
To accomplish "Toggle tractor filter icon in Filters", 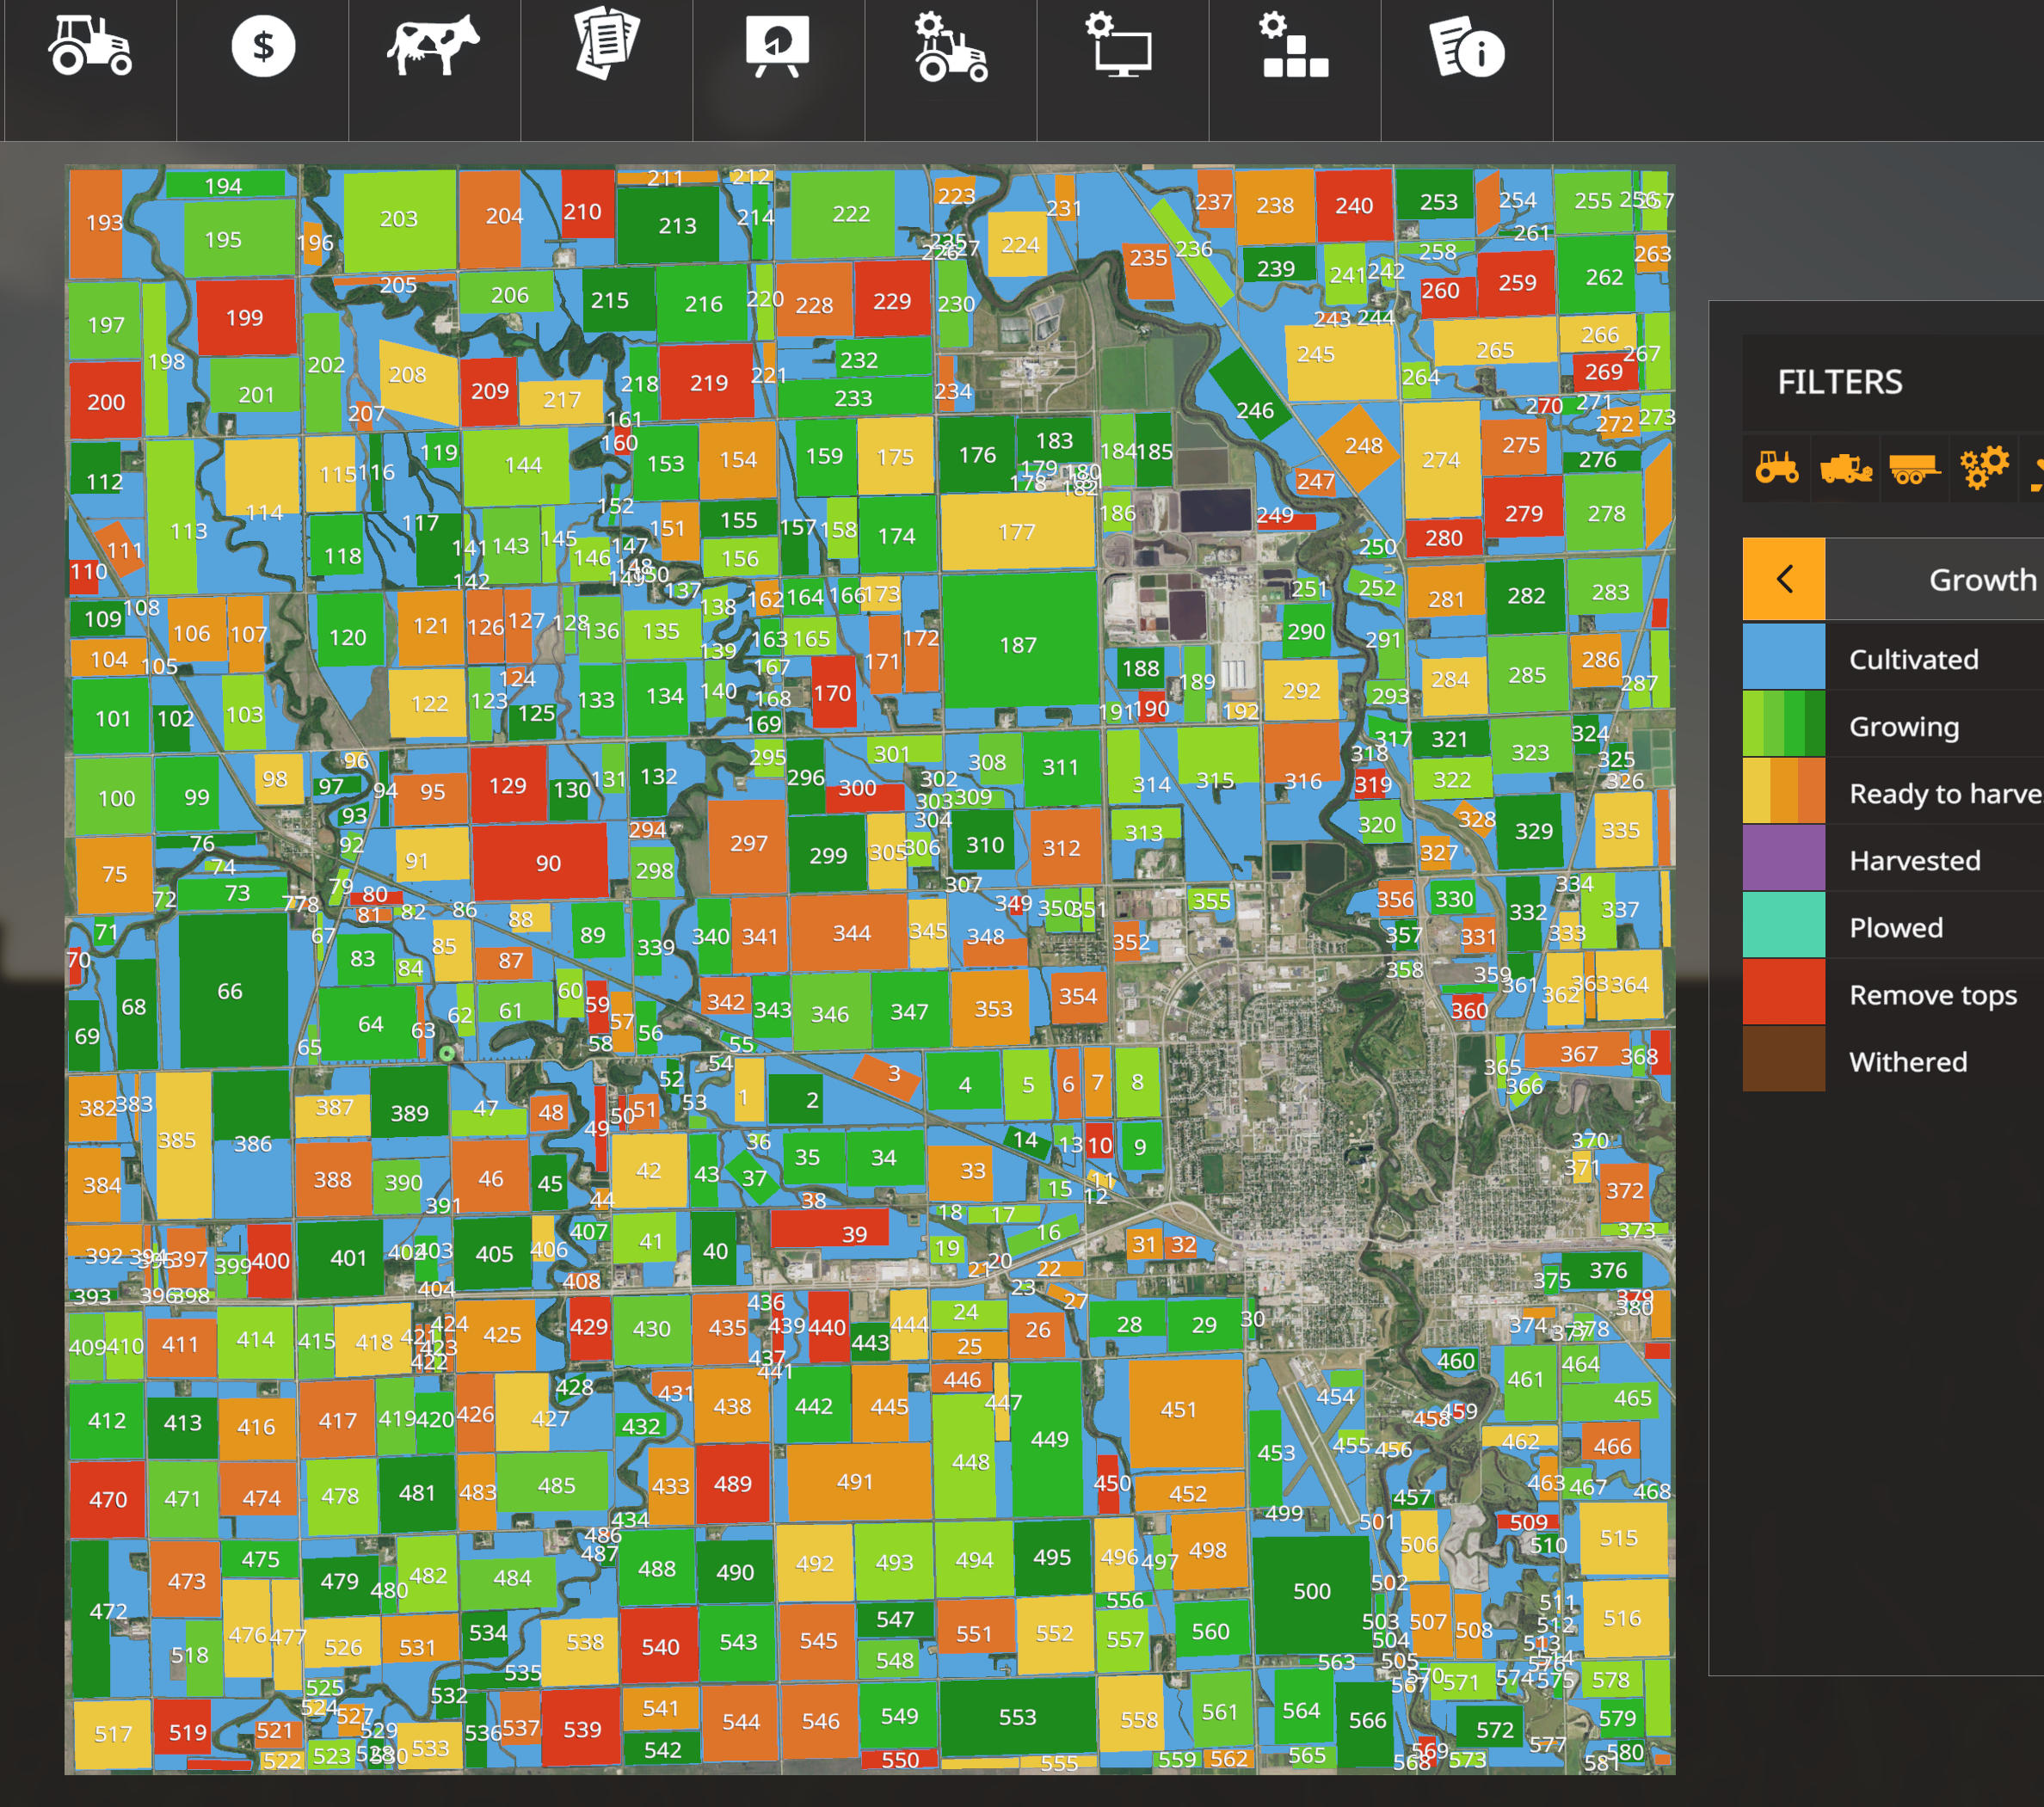I will [1777, 467].
